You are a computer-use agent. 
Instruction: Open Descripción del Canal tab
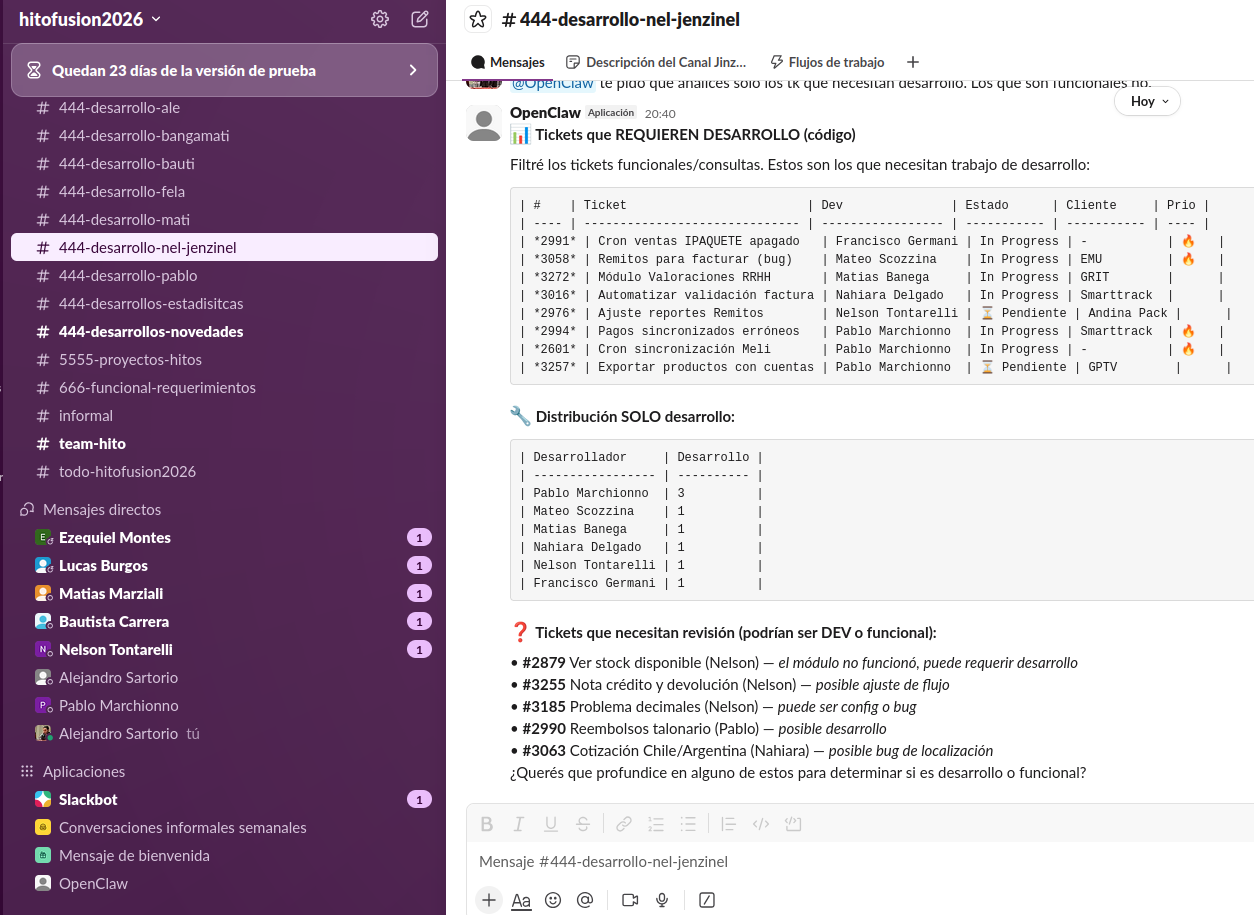(x=657, y=62)
